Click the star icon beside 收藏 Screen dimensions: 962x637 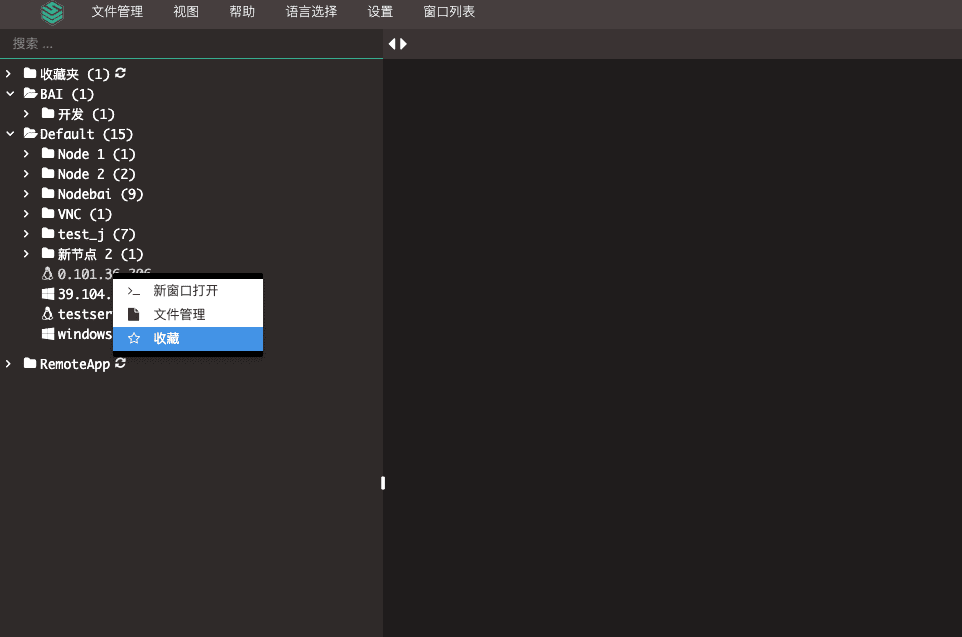(x=134, y=338)
